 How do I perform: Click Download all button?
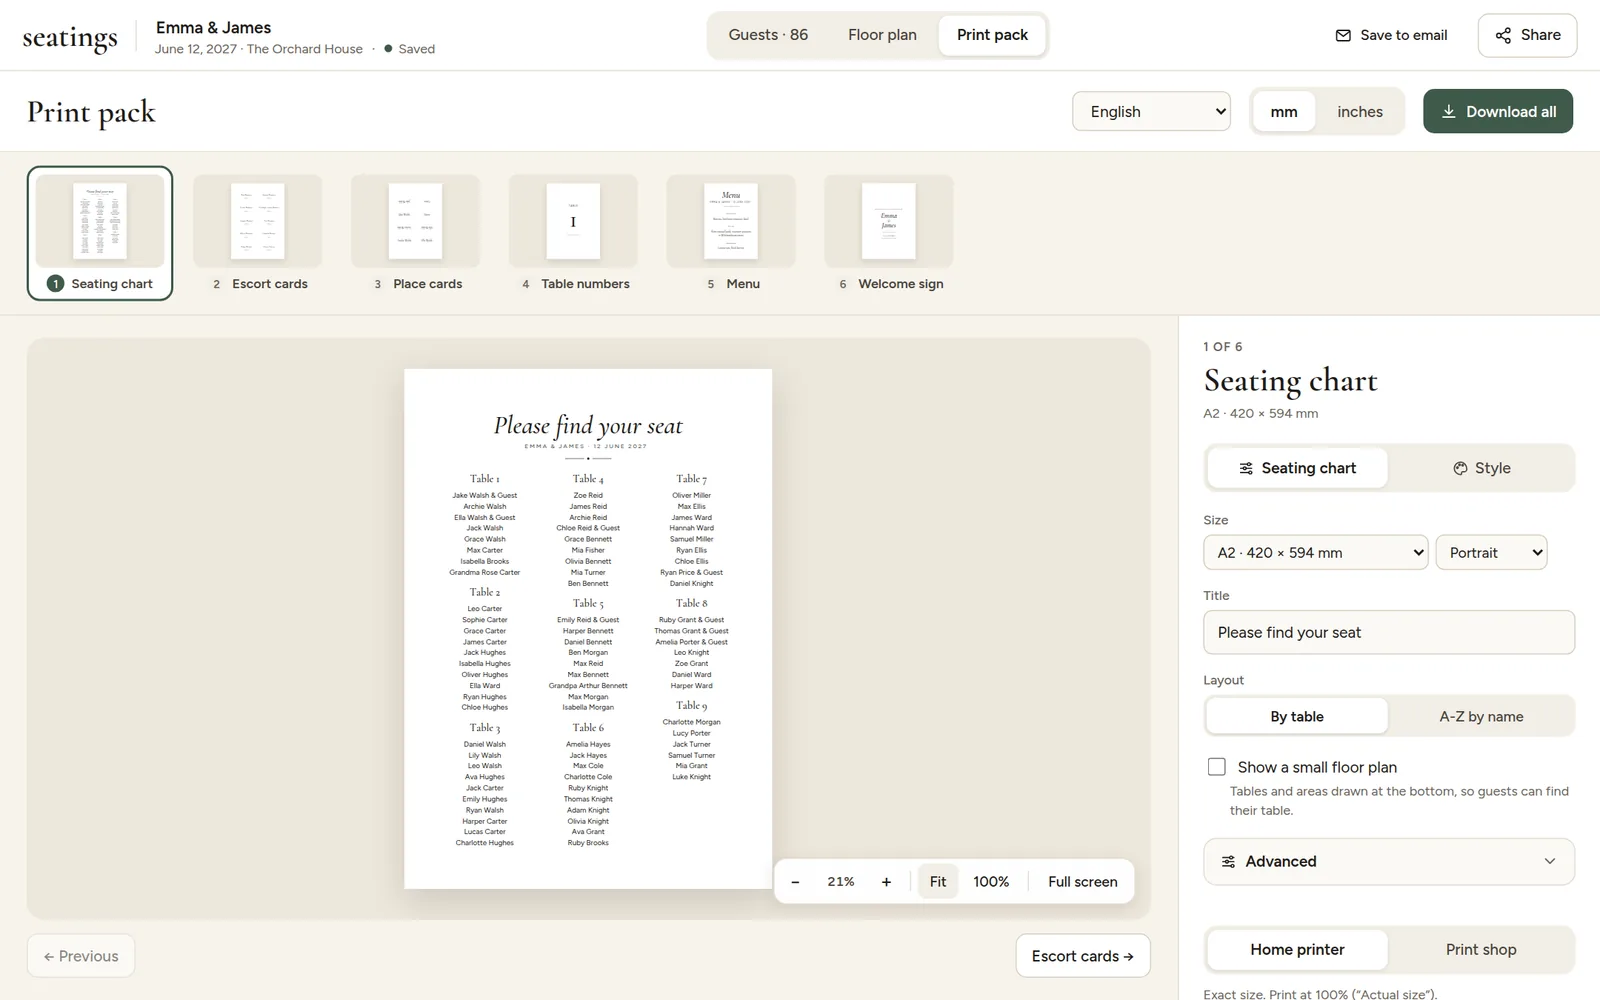click(x=1497, y=111)
